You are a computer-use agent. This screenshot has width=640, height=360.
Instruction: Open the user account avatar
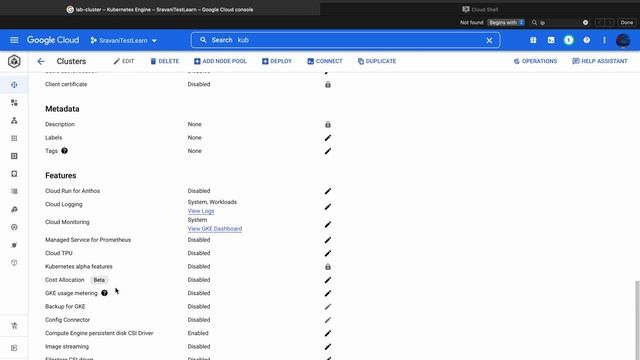coord(623,40)
